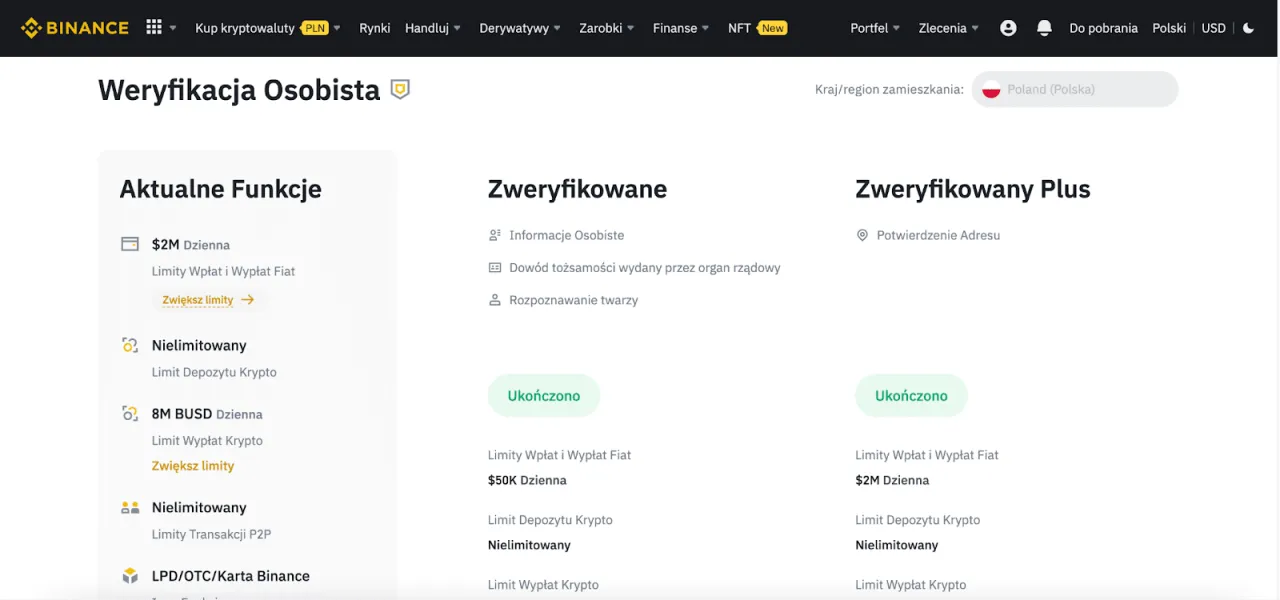Click the location pin icon for Potwierdzenie Adresu

click(x=862, y=235)
